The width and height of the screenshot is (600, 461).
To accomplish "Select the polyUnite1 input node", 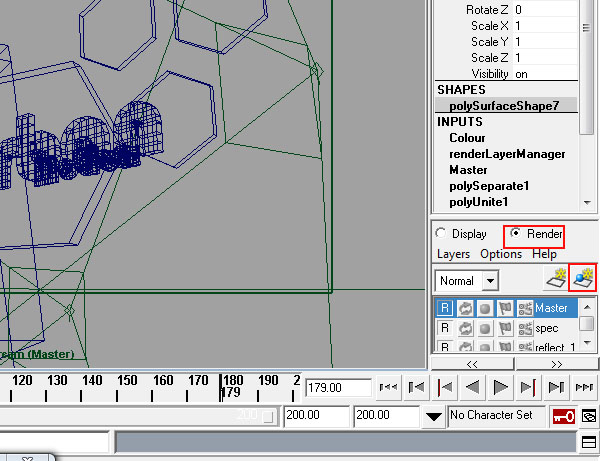I will tap(478, 202).
